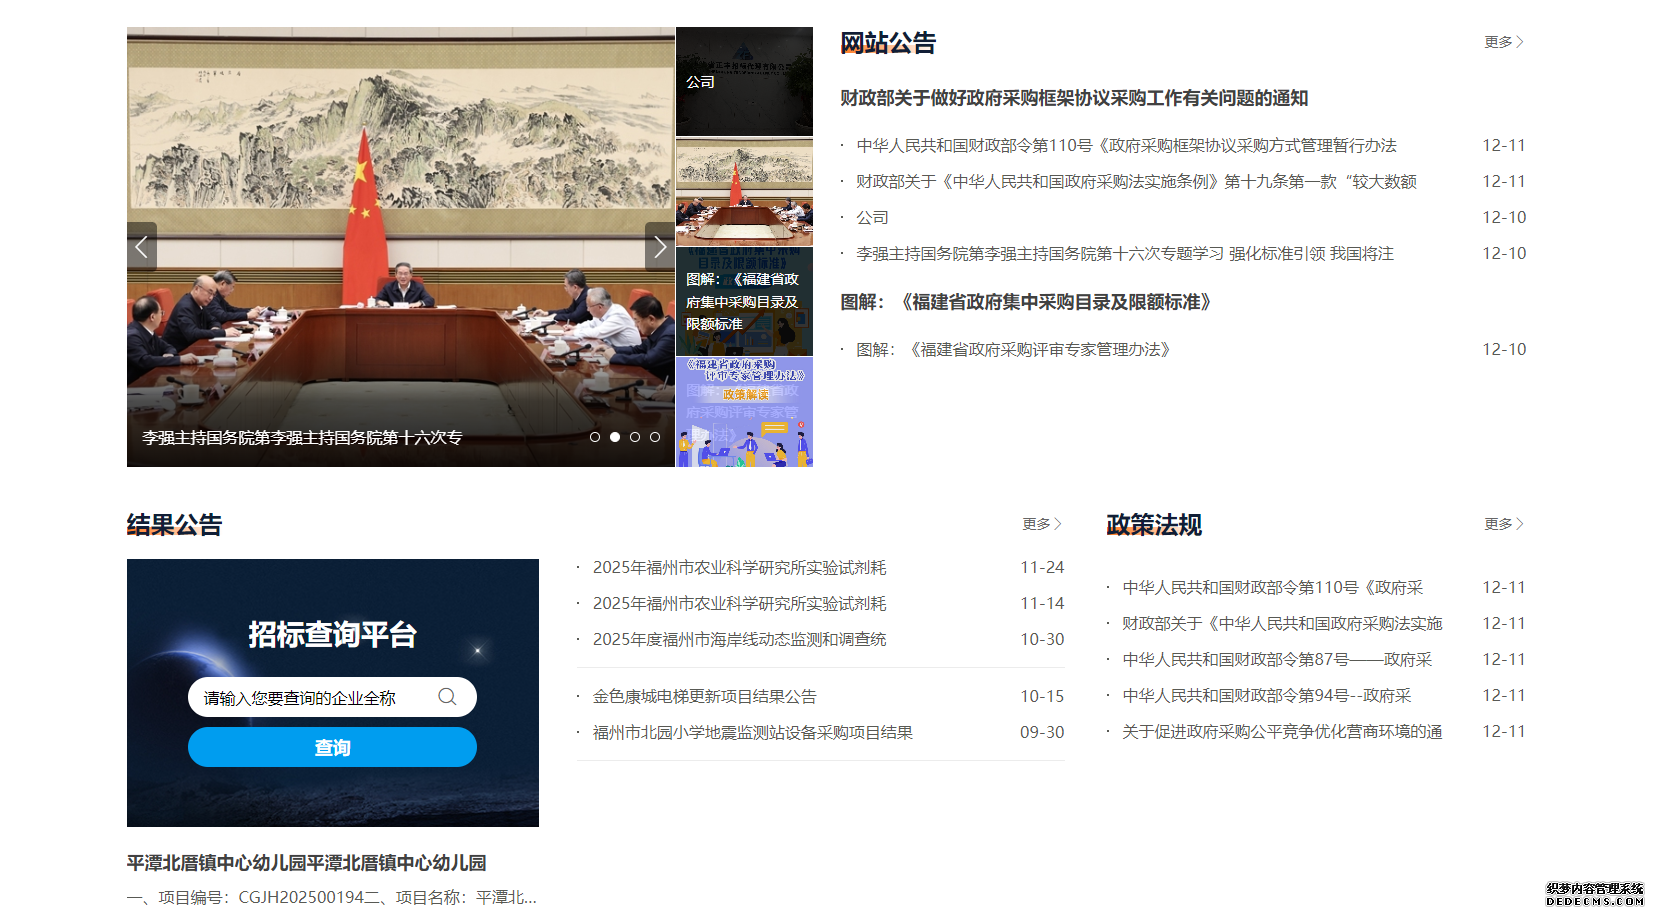Open headline 财政部关于做好政府采购框架协议采购工作
Viewport: 1655px width, 916px height.
[x=1074, y=98]
